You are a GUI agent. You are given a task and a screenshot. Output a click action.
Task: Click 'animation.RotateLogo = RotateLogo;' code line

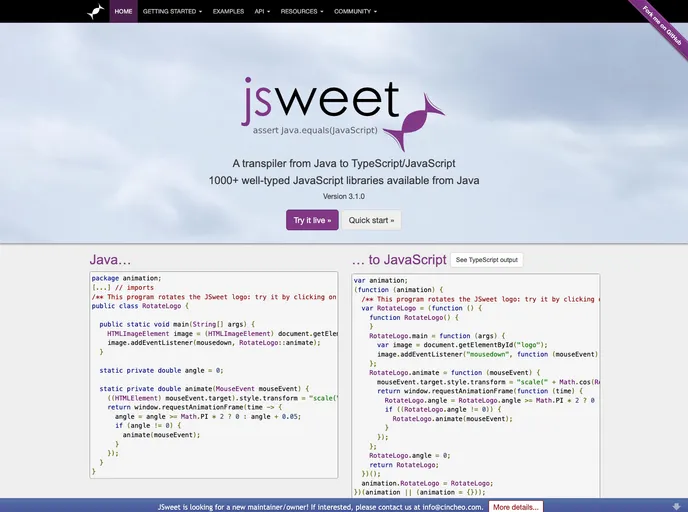click(427, 483)
